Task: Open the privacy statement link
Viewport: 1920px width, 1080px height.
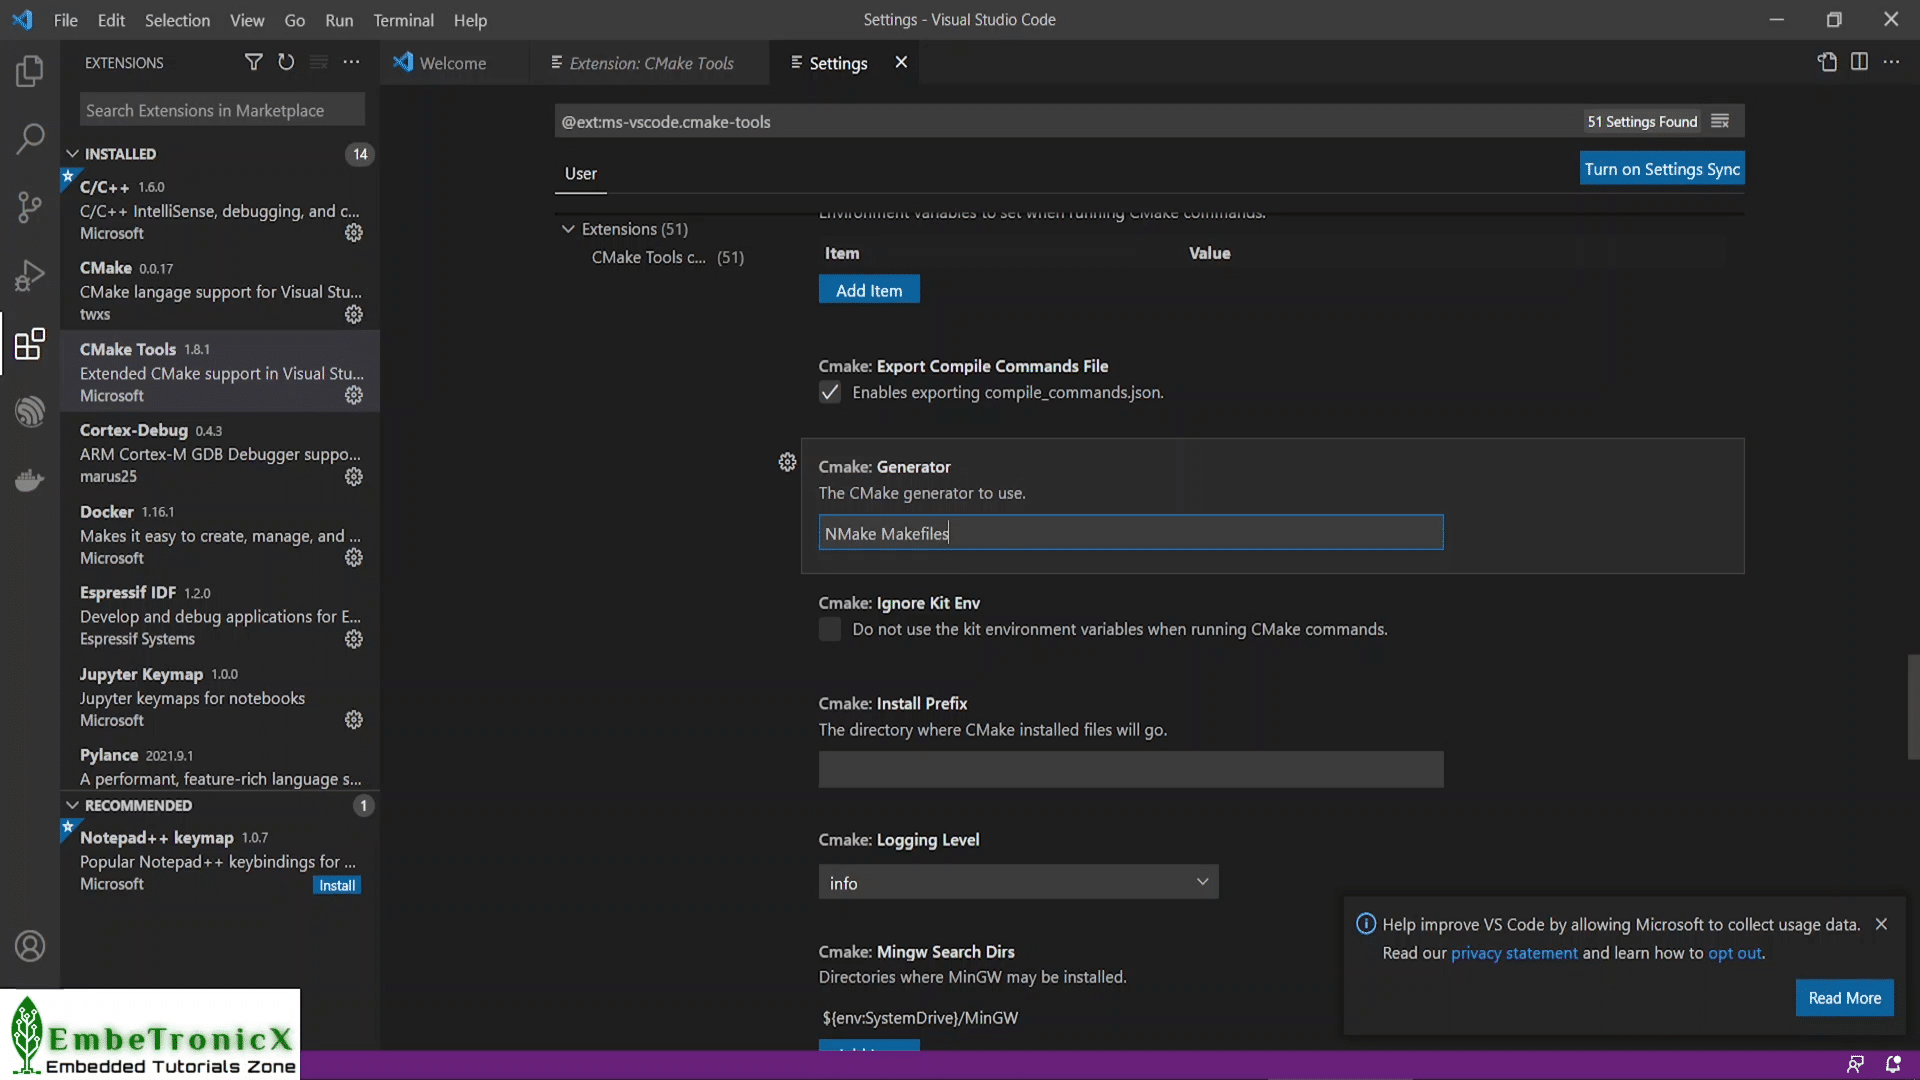Action: coord(1514,953)
